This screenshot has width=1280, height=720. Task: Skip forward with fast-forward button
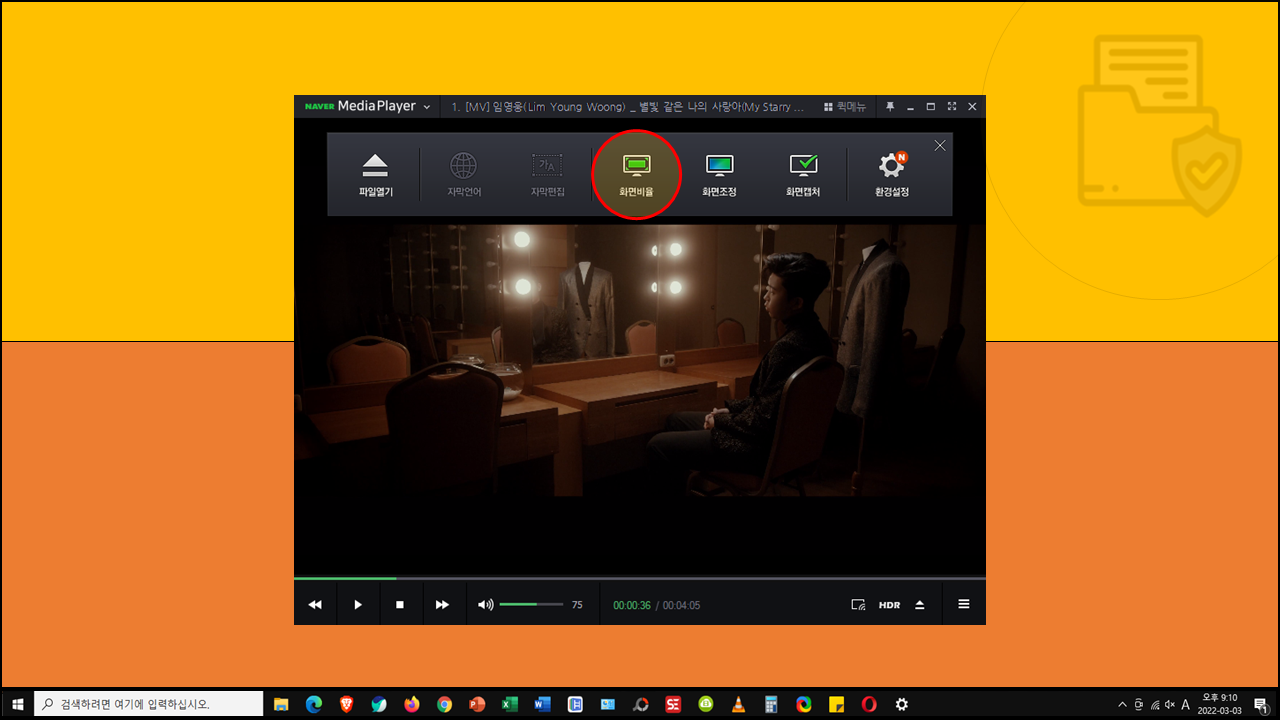pyautogui.click(x=442, y=605)
